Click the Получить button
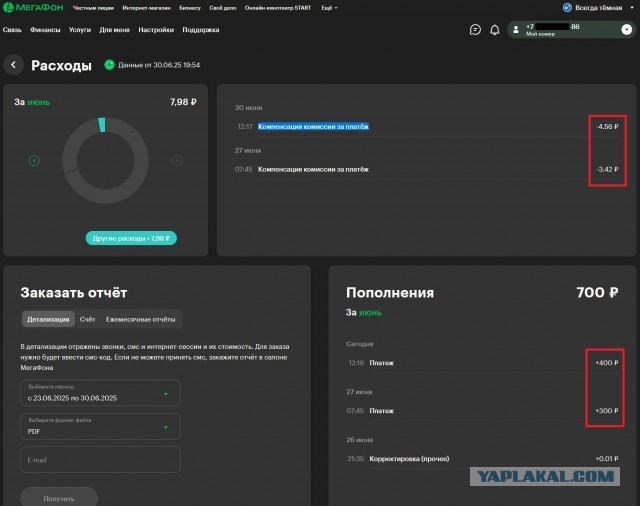Screen dimensions: 640x506 [59, 498]
